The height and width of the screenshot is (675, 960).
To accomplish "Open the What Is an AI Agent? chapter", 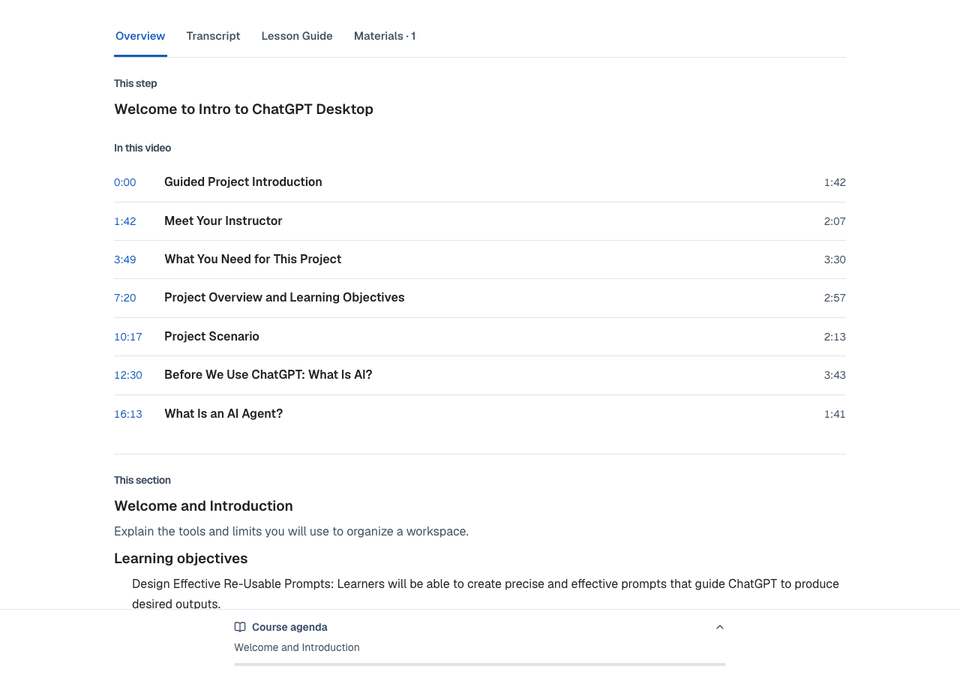I will 223,414.
